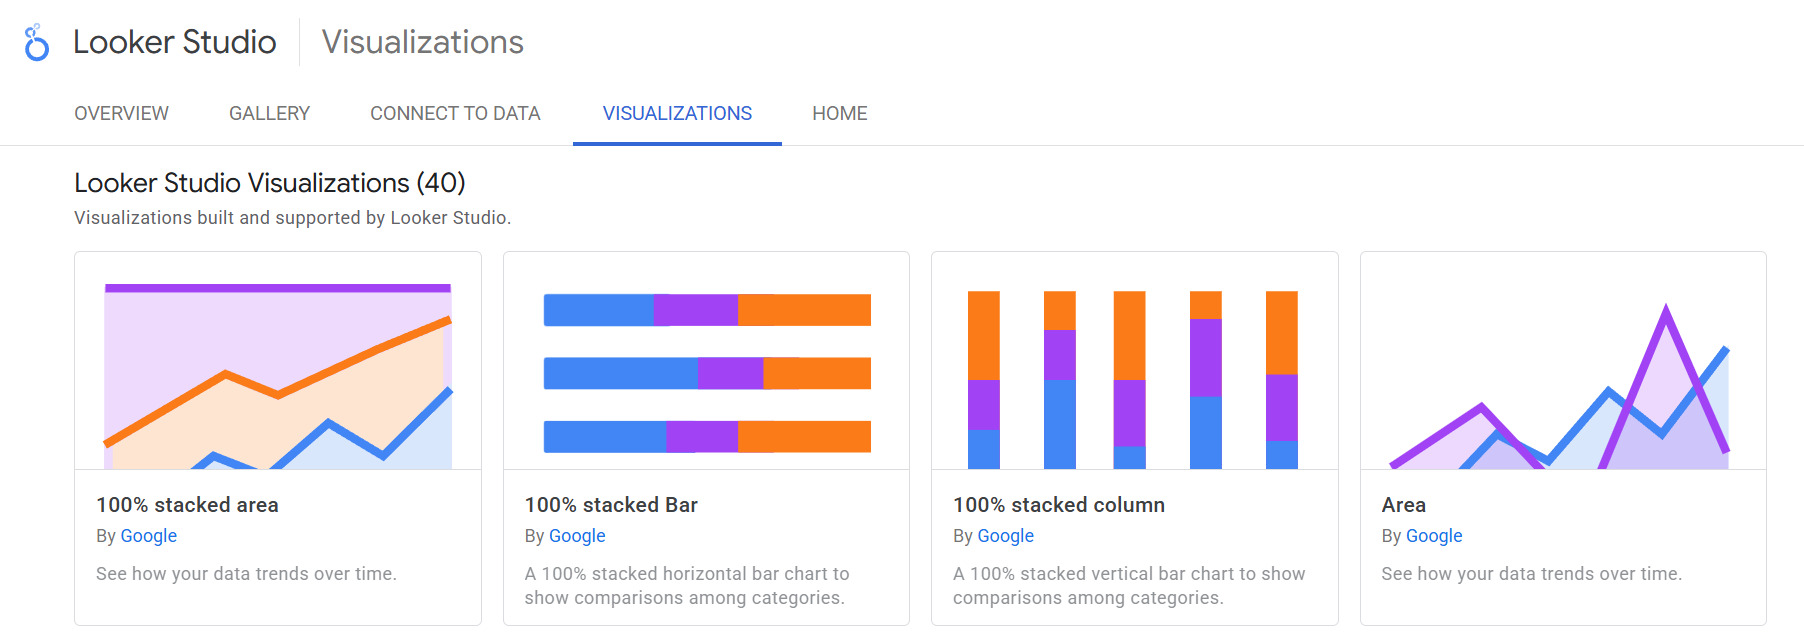The width and height of the screenshot is (1804, 644).
Task: Select the Area card title
Action: tap(1403, 505)
